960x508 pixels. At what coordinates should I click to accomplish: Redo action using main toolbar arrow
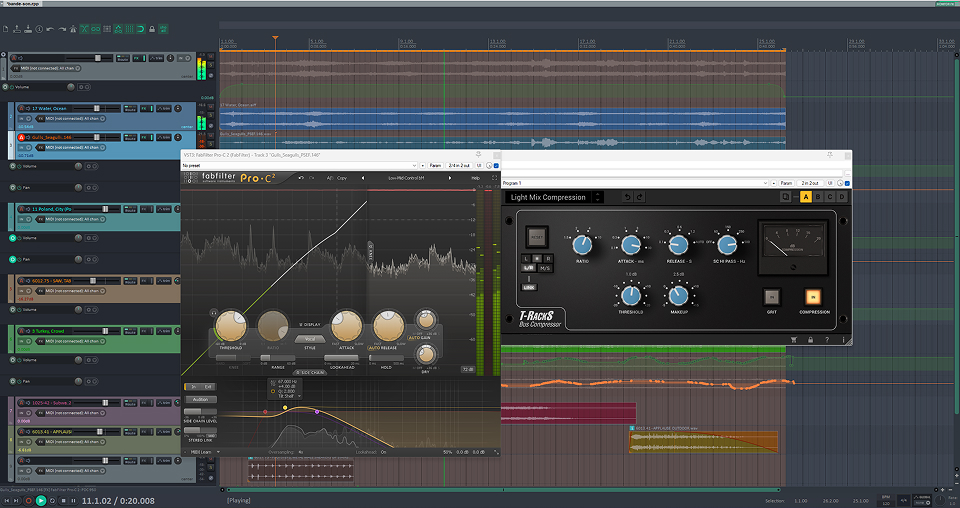(62, 29)
